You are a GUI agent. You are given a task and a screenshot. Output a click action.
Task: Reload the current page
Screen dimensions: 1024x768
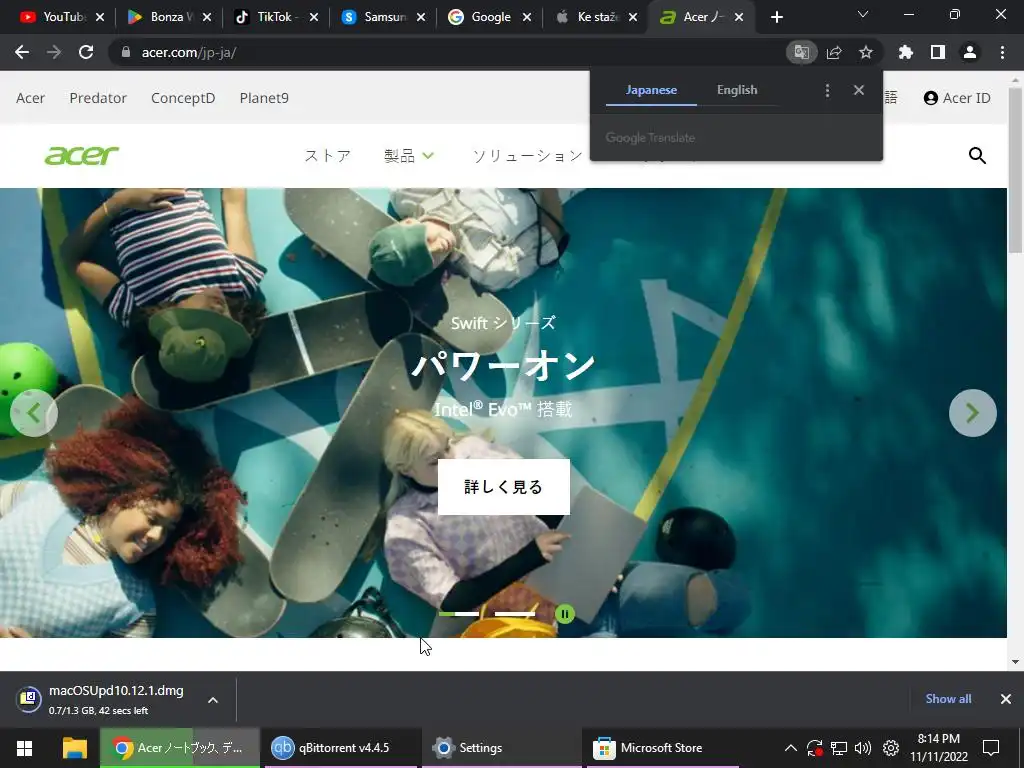point(86,52)
